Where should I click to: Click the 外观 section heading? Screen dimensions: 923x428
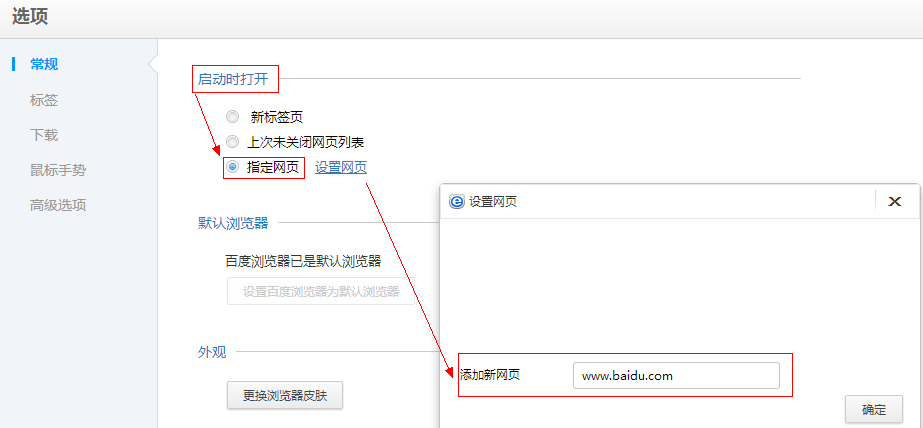point(212,351)
